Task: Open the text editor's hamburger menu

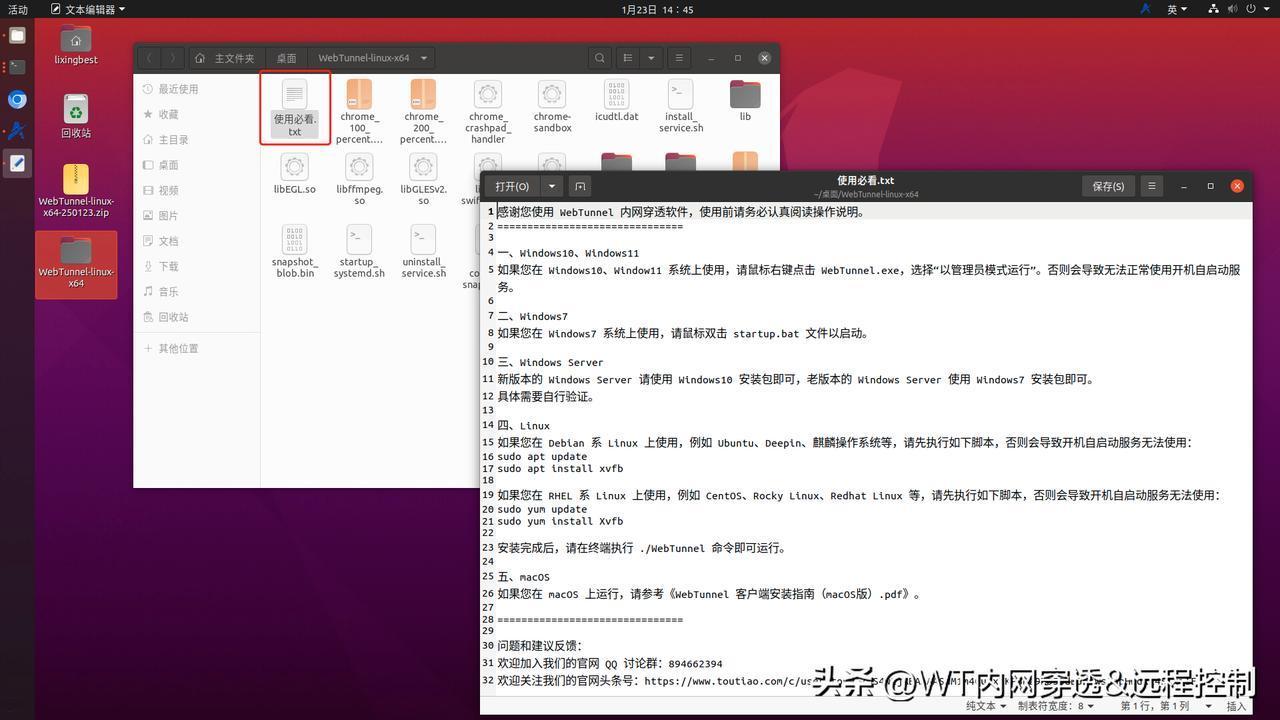Action: click(x=1151, y=186)
